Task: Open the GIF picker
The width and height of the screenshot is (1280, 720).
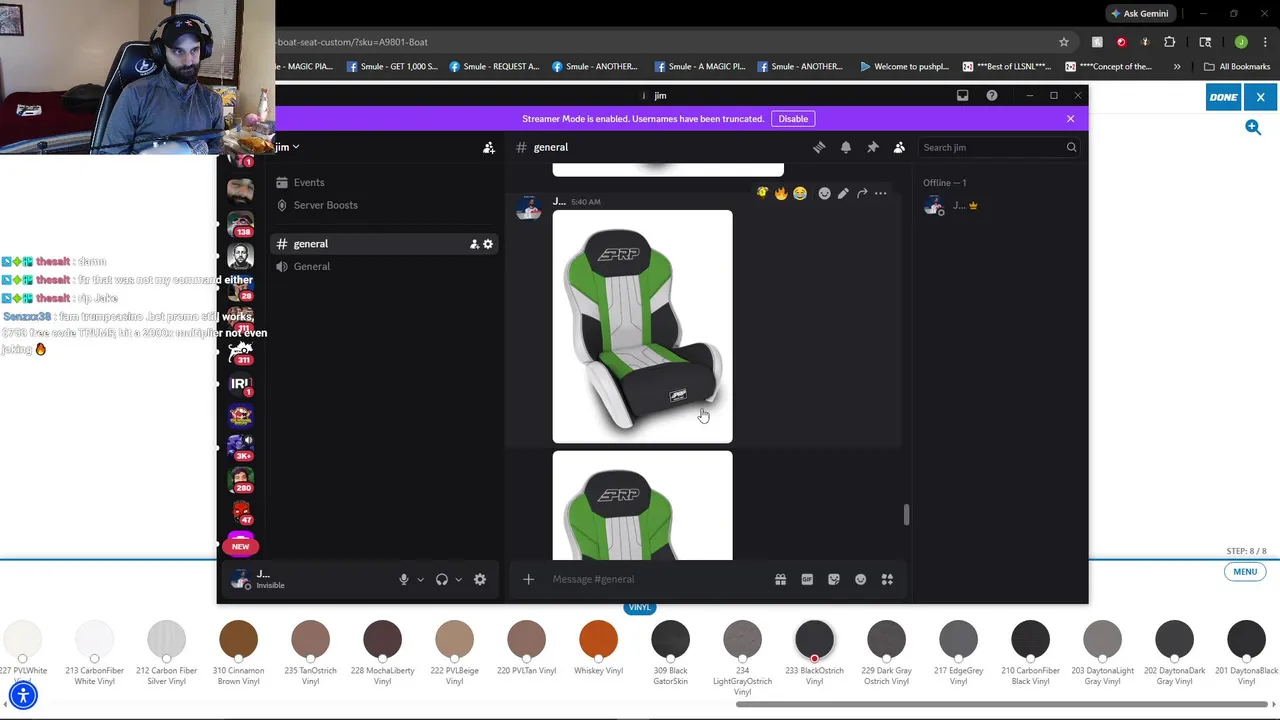Action: [x=807, y=579]
